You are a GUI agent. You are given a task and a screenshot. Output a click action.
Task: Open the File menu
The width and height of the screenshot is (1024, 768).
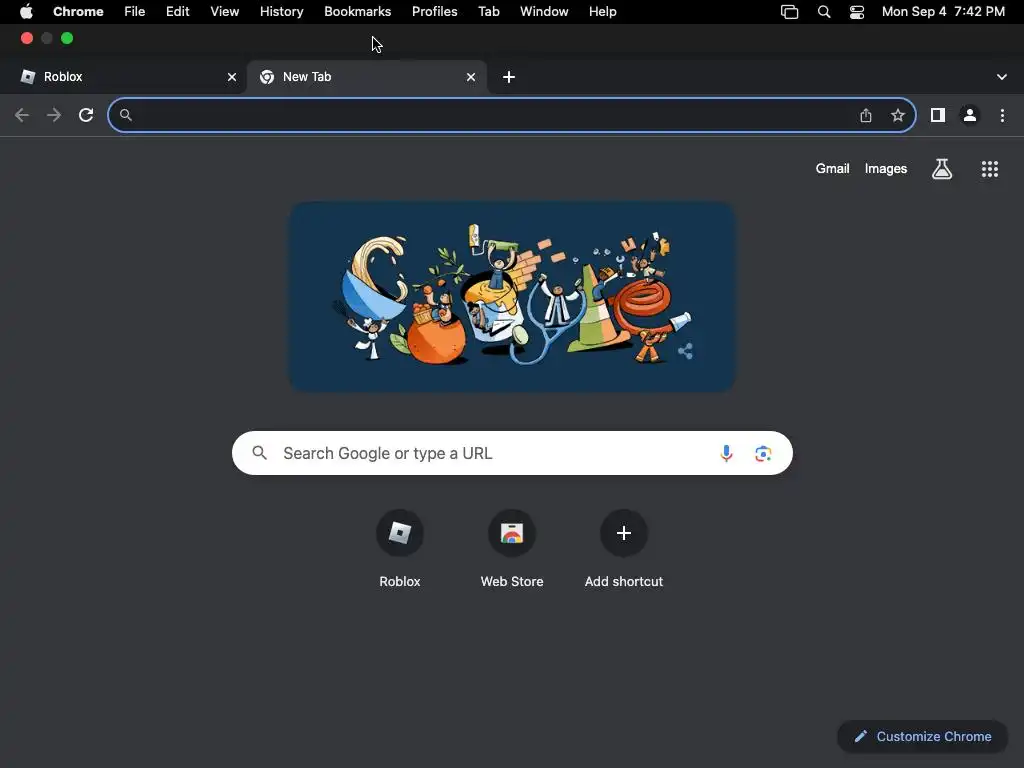135,12
